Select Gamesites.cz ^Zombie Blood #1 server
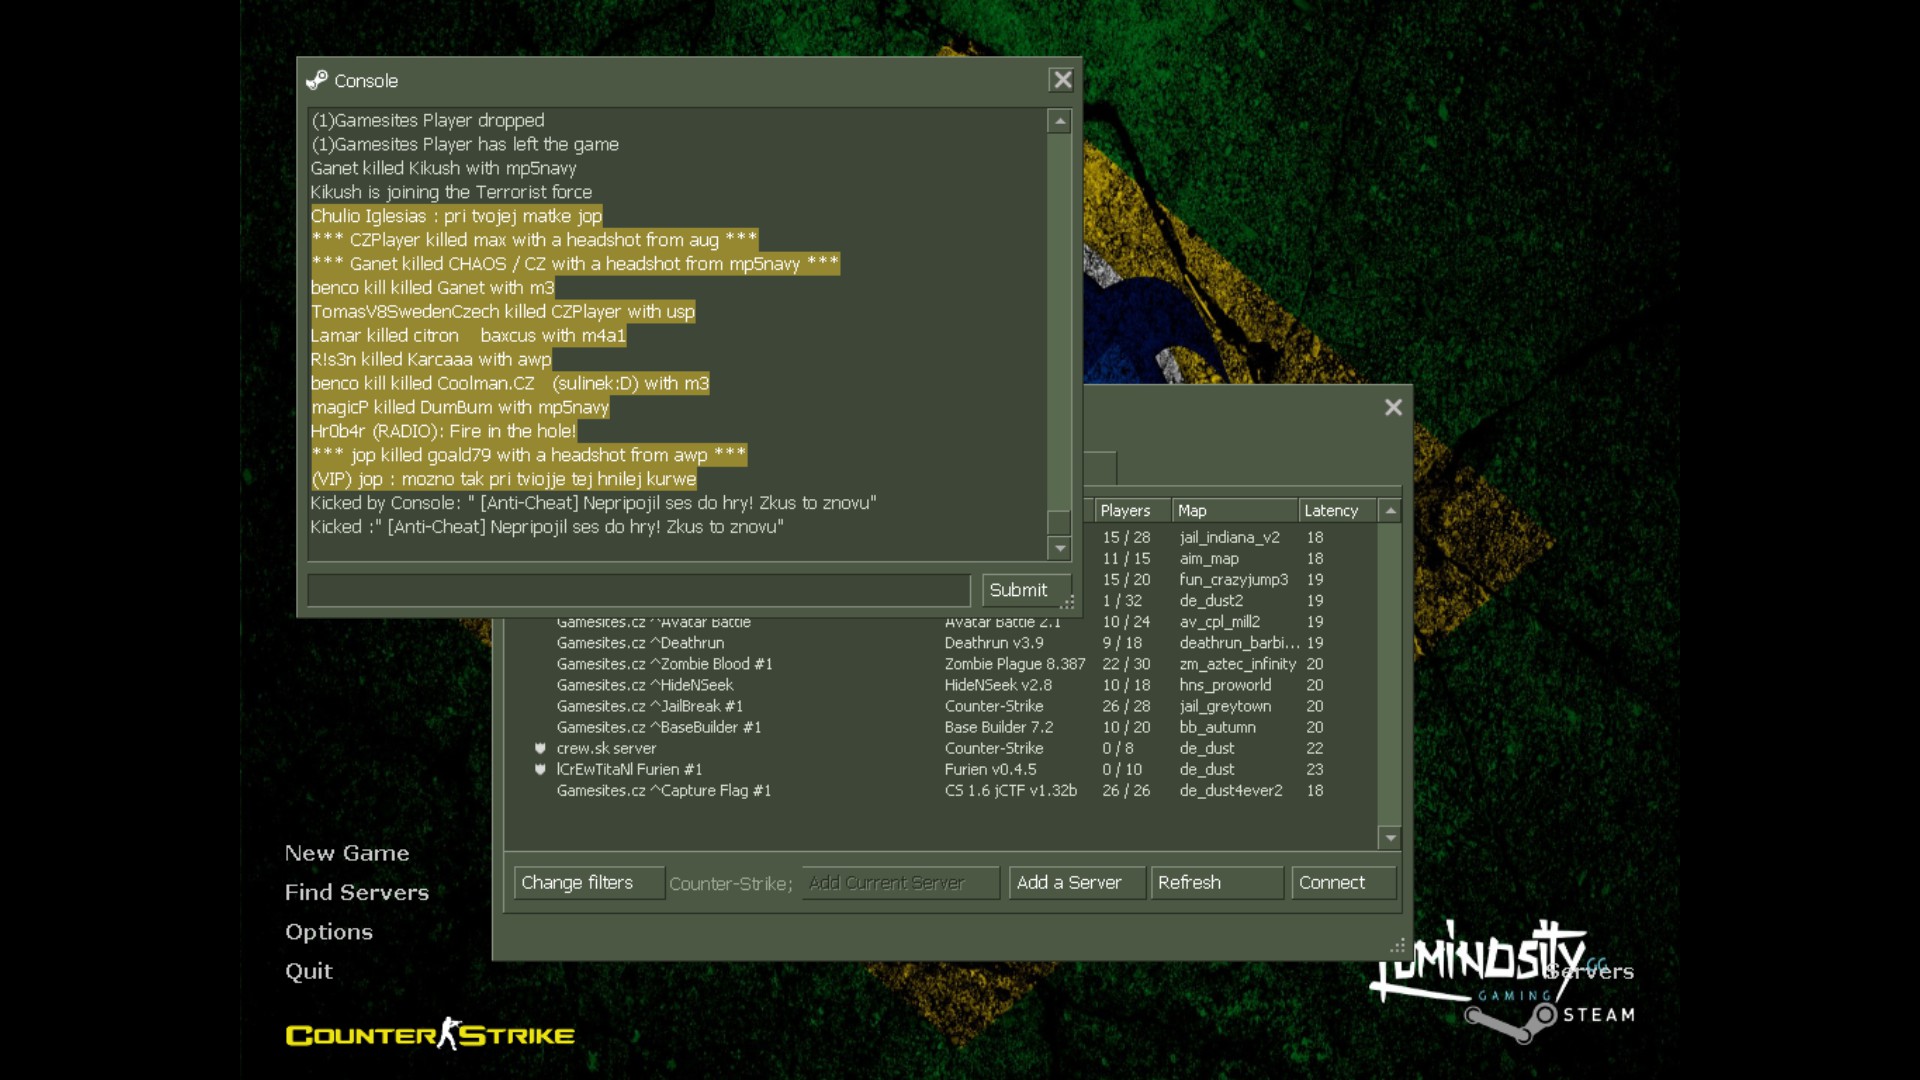Viewport: 1920px width, 1080px height. coord(940,664)
